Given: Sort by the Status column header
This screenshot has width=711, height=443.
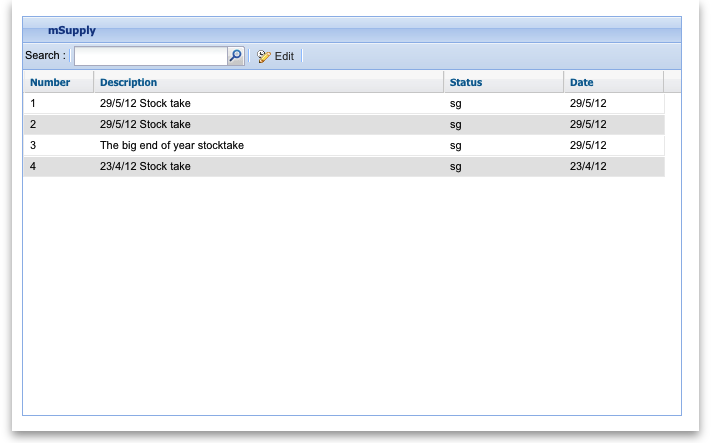Looking at the screenshot, I should click(x=466, y=82).
